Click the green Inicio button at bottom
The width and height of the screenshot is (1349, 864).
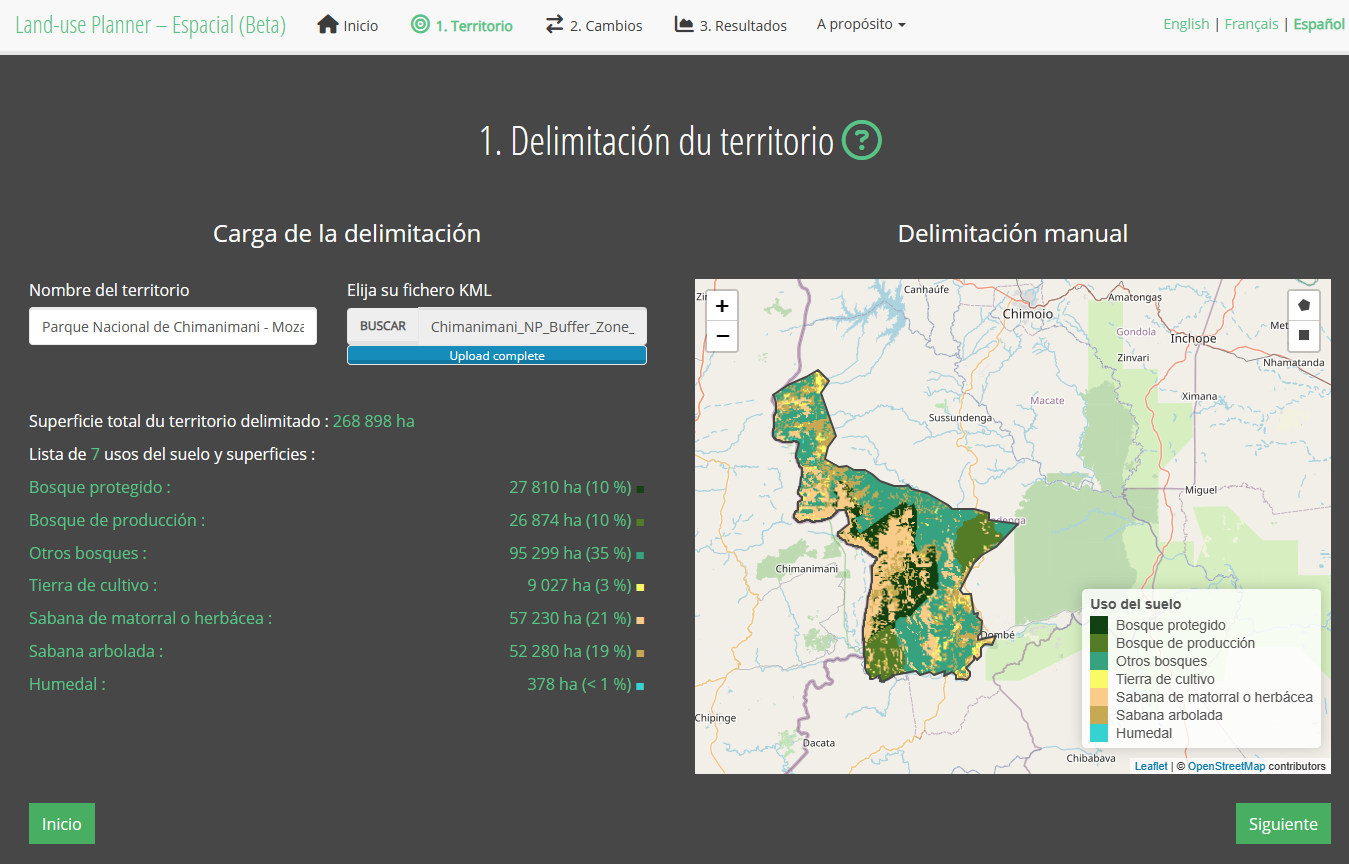(62, 824)
